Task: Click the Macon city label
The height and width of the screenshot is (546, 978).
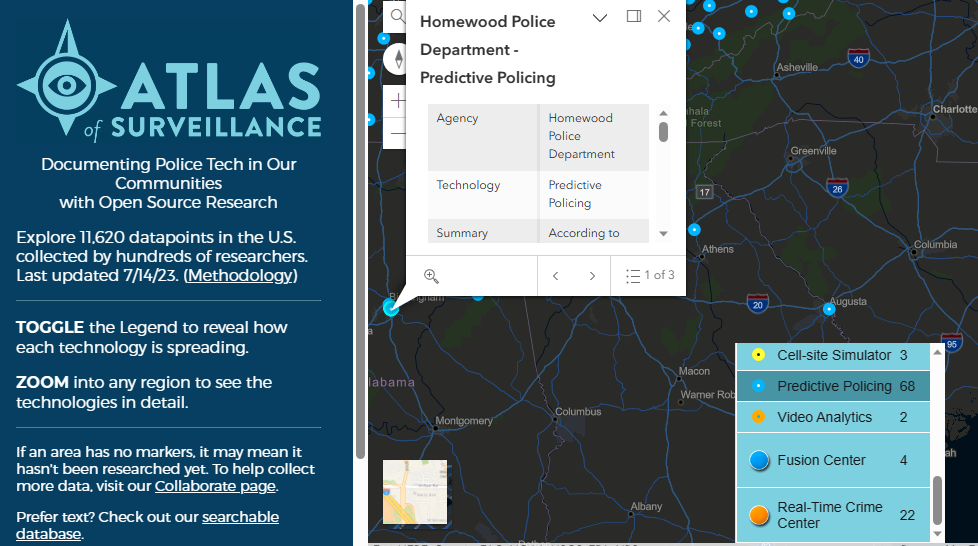Action: point(694,371)
